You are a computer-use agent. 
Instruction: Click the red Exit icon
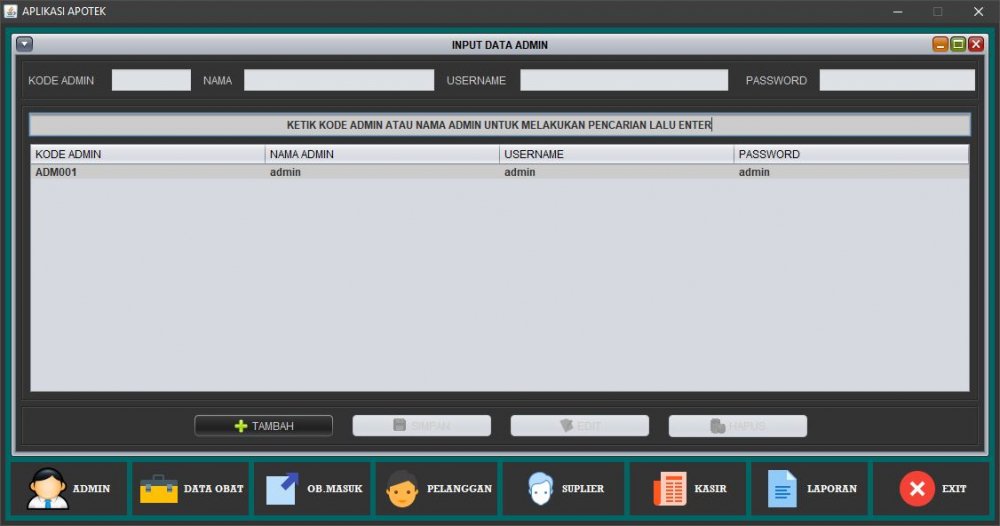[916, 489]
